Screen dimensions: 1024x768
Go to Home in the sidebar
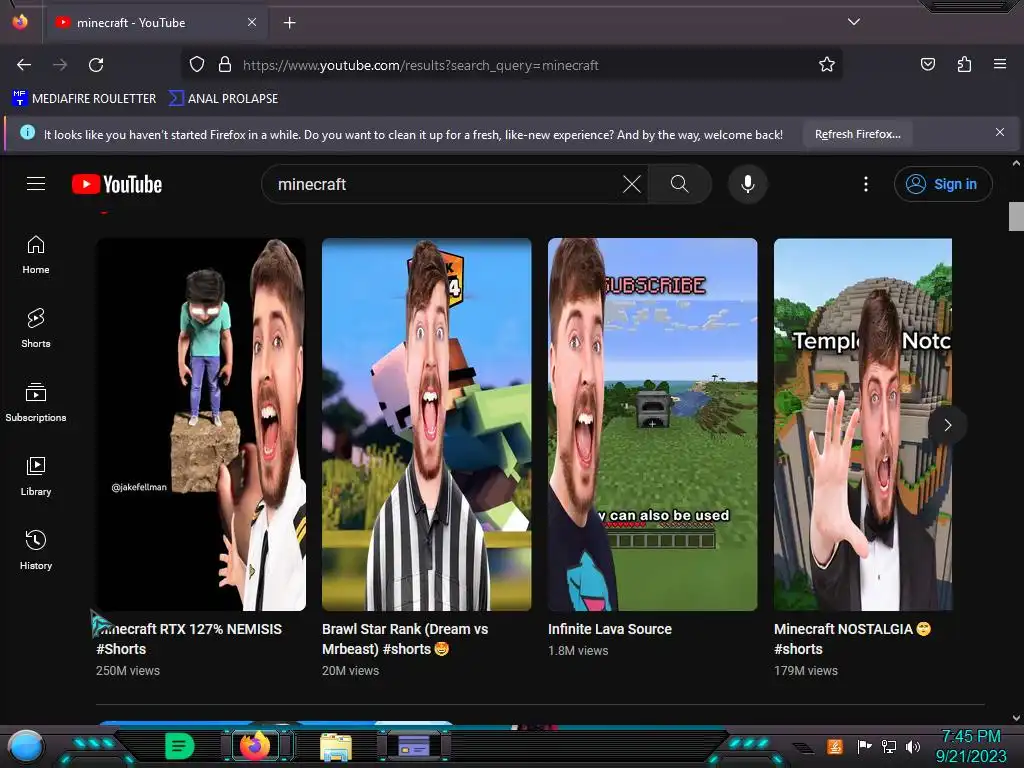(x=36, y=255)
